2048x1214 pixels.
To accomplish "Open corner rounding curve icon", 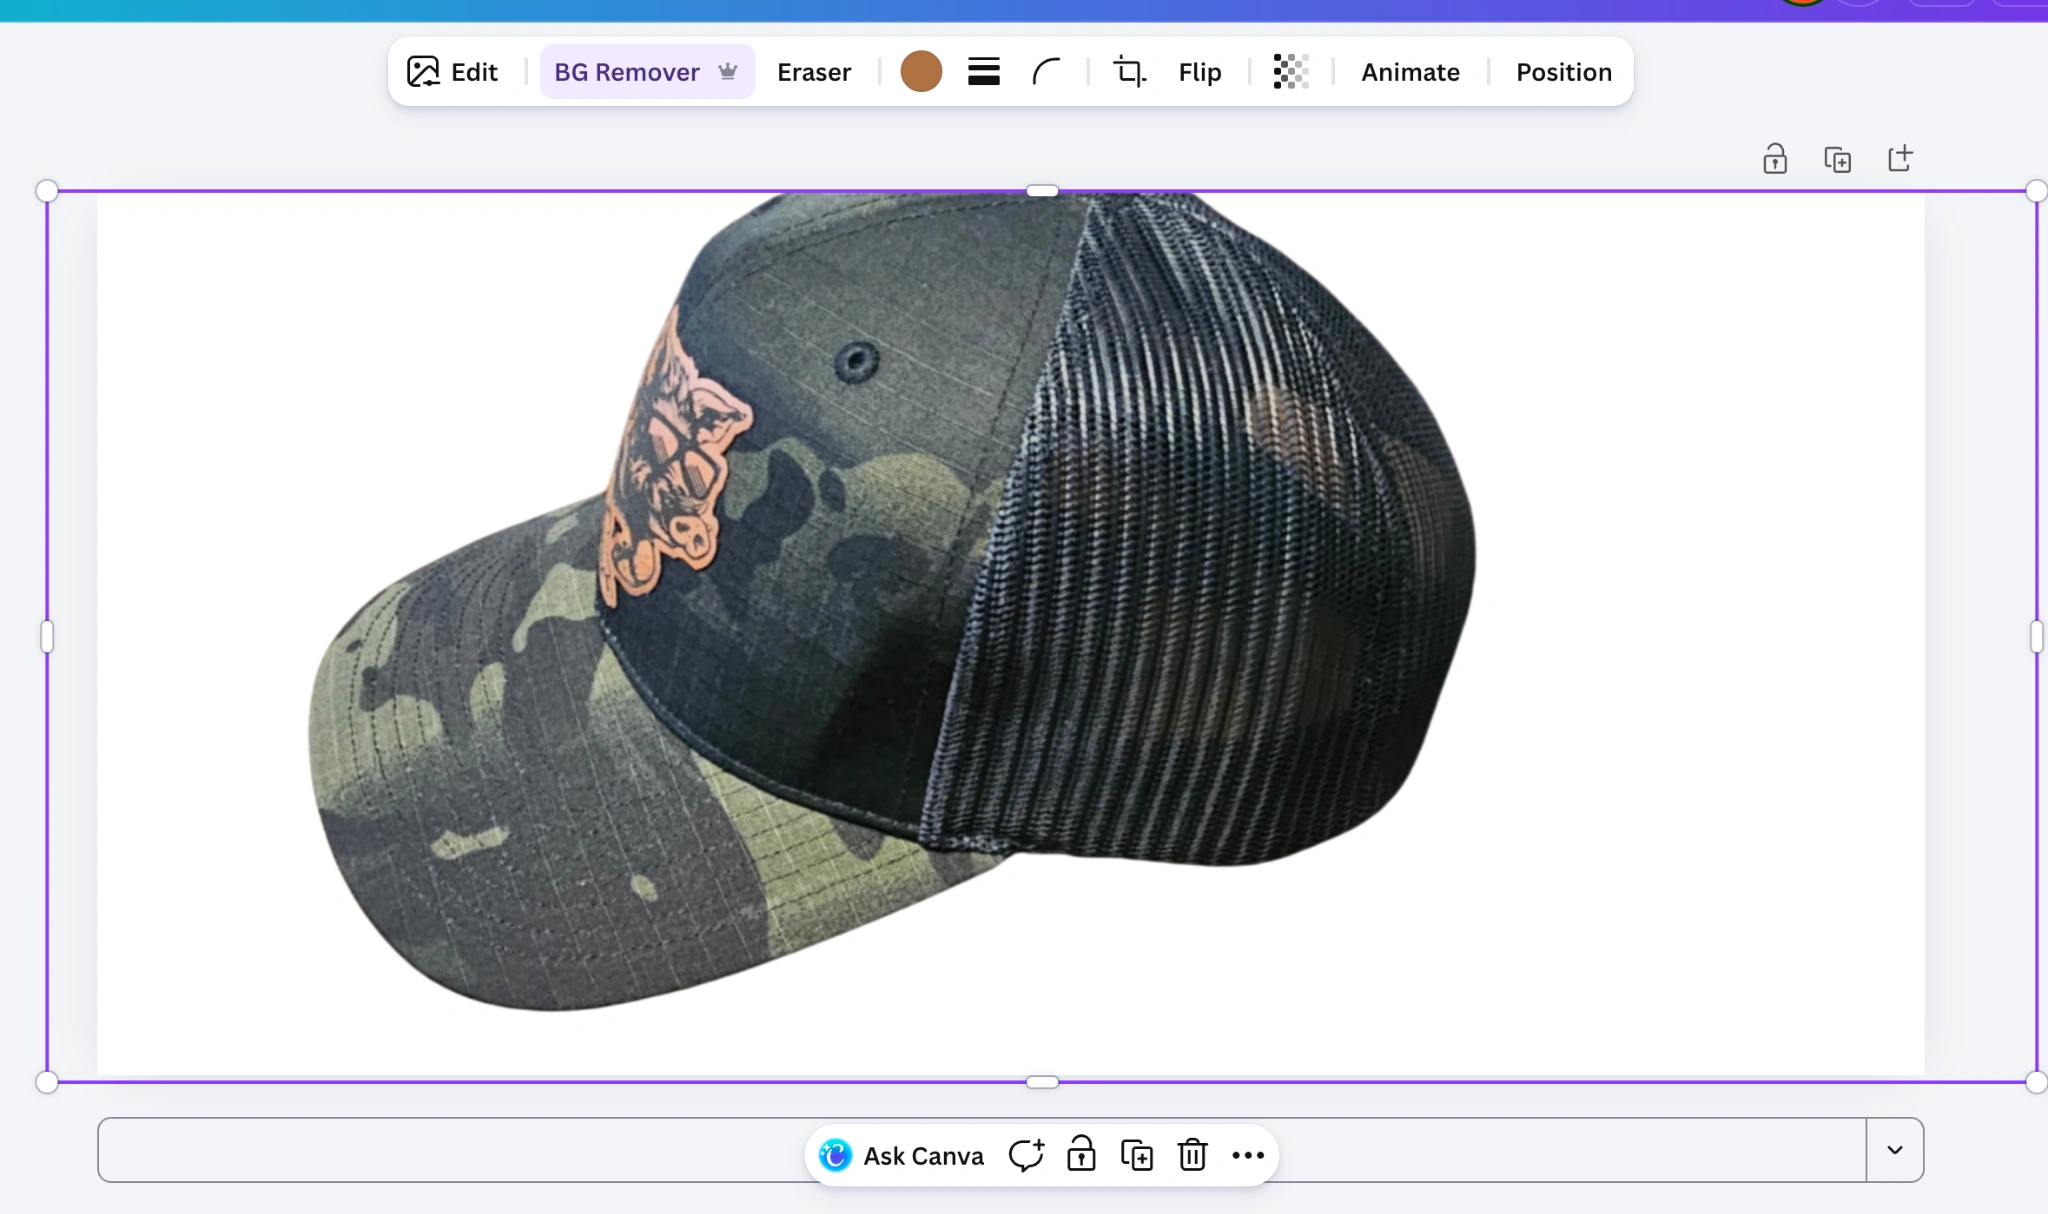I will pyautogui.click(x=1046, y=72).
